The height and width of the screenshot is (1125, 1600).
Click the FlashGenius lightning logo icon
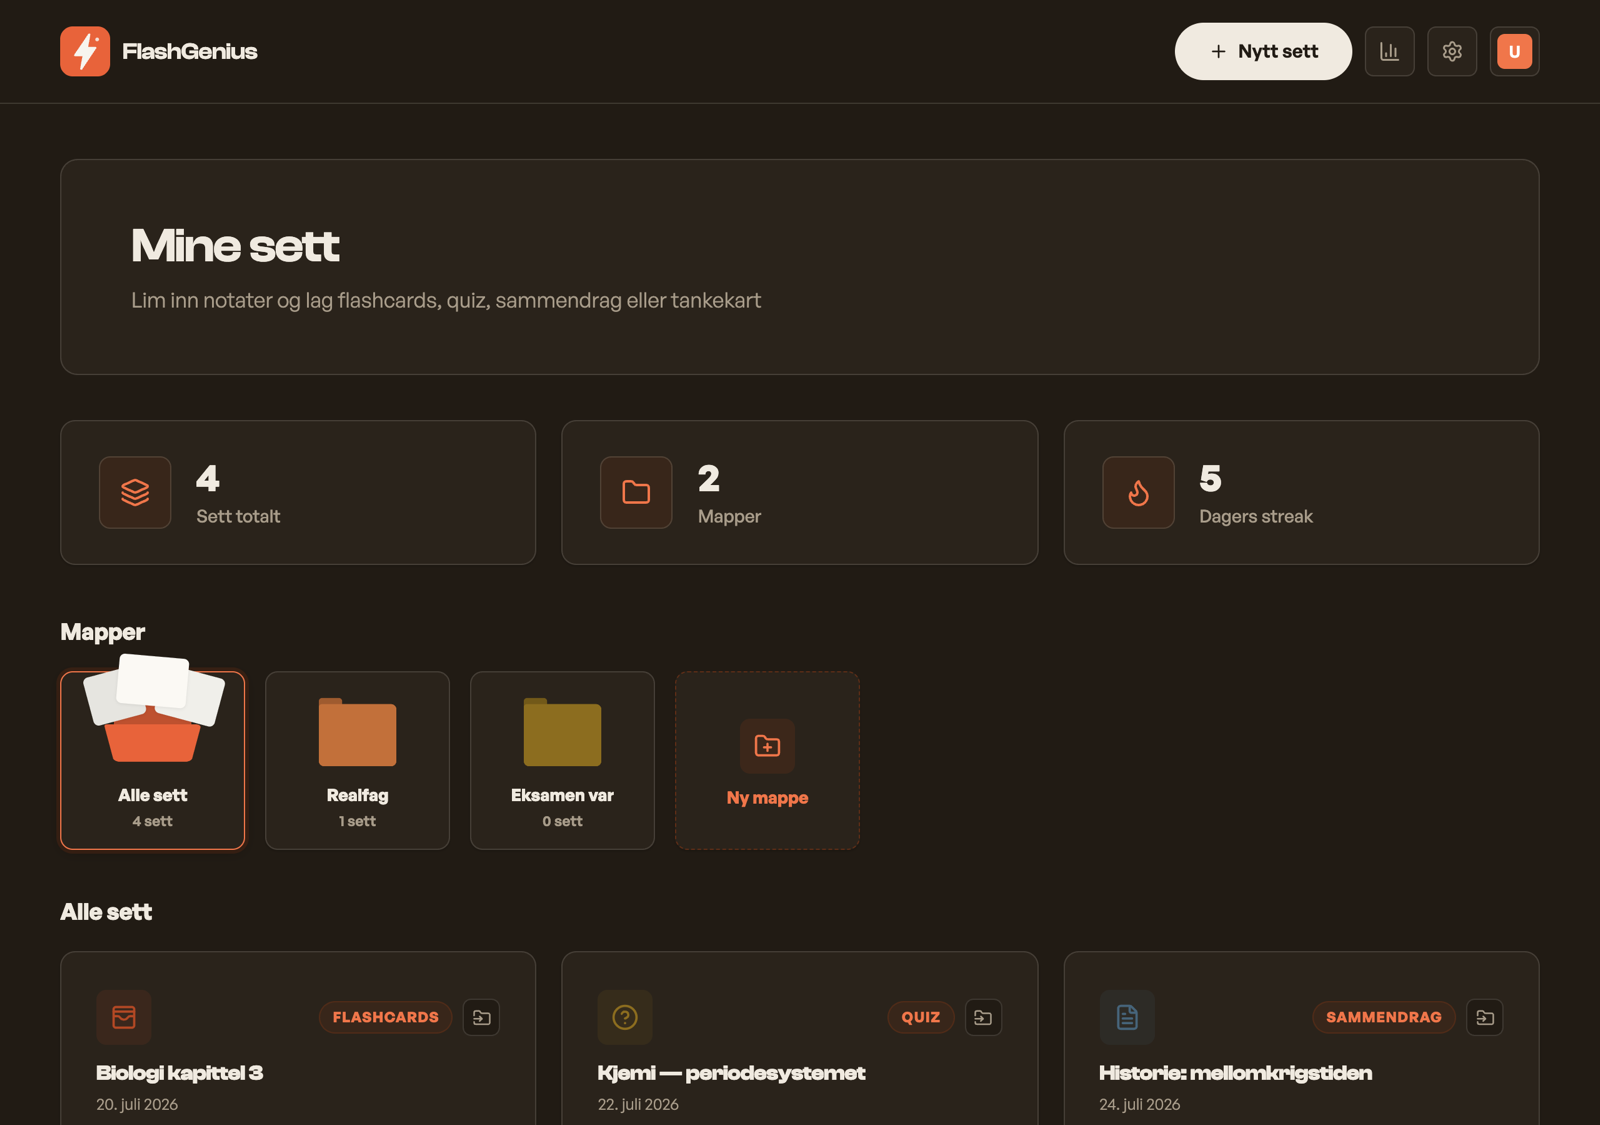coord(85,51)
